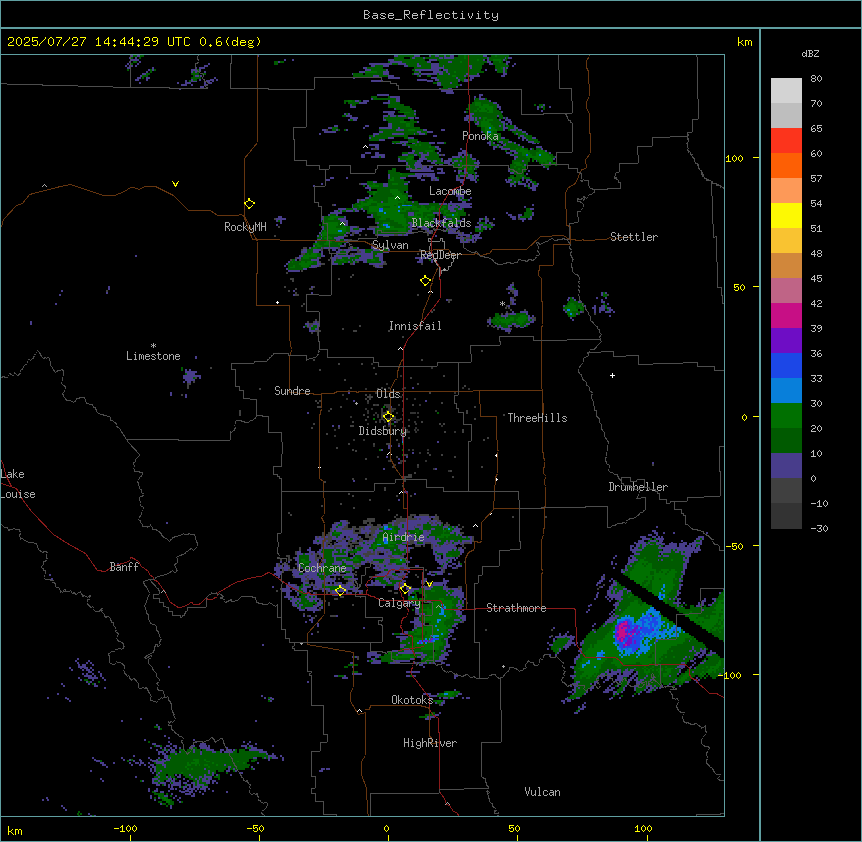862x842 pixels.
Task: Click the magenta storm core southeast of Strathmore
Action: (x=623, y=630)
